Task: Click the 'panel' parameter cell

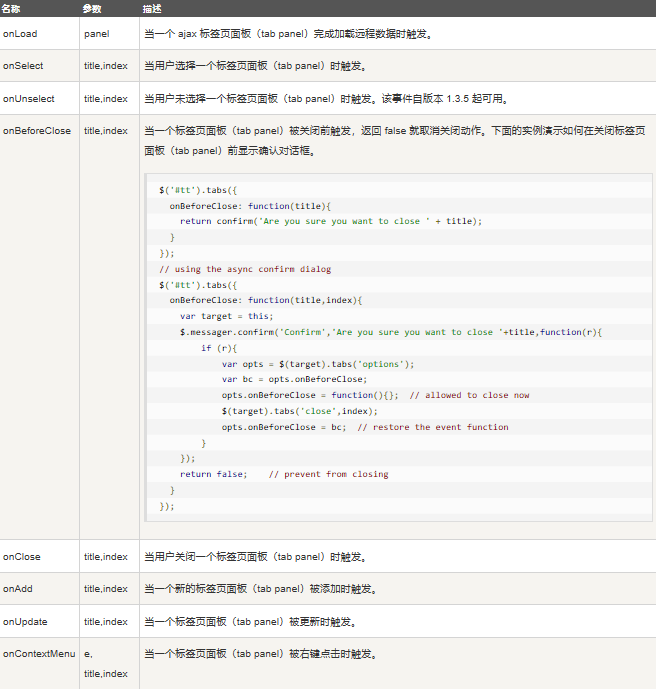Action: 97,34
